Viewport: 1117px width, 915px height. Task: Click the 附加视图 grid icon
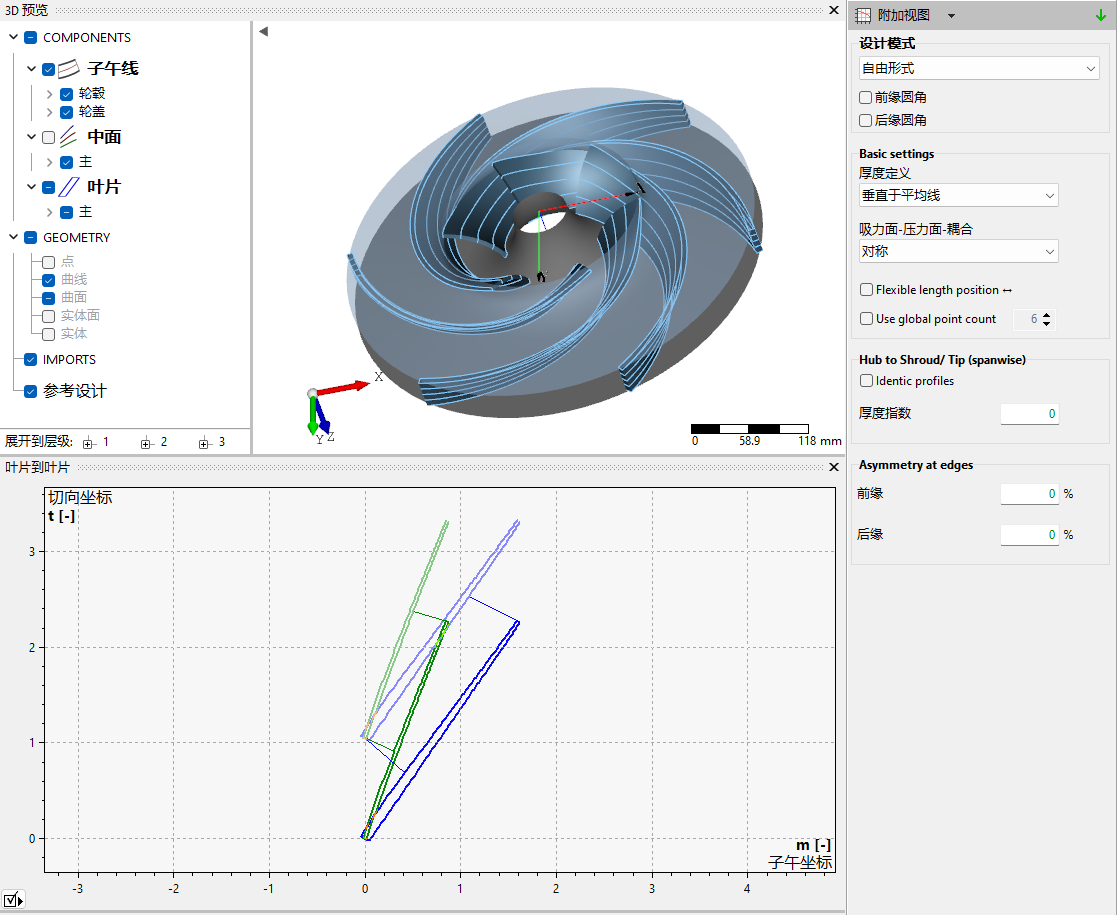(x=863, y=15)
